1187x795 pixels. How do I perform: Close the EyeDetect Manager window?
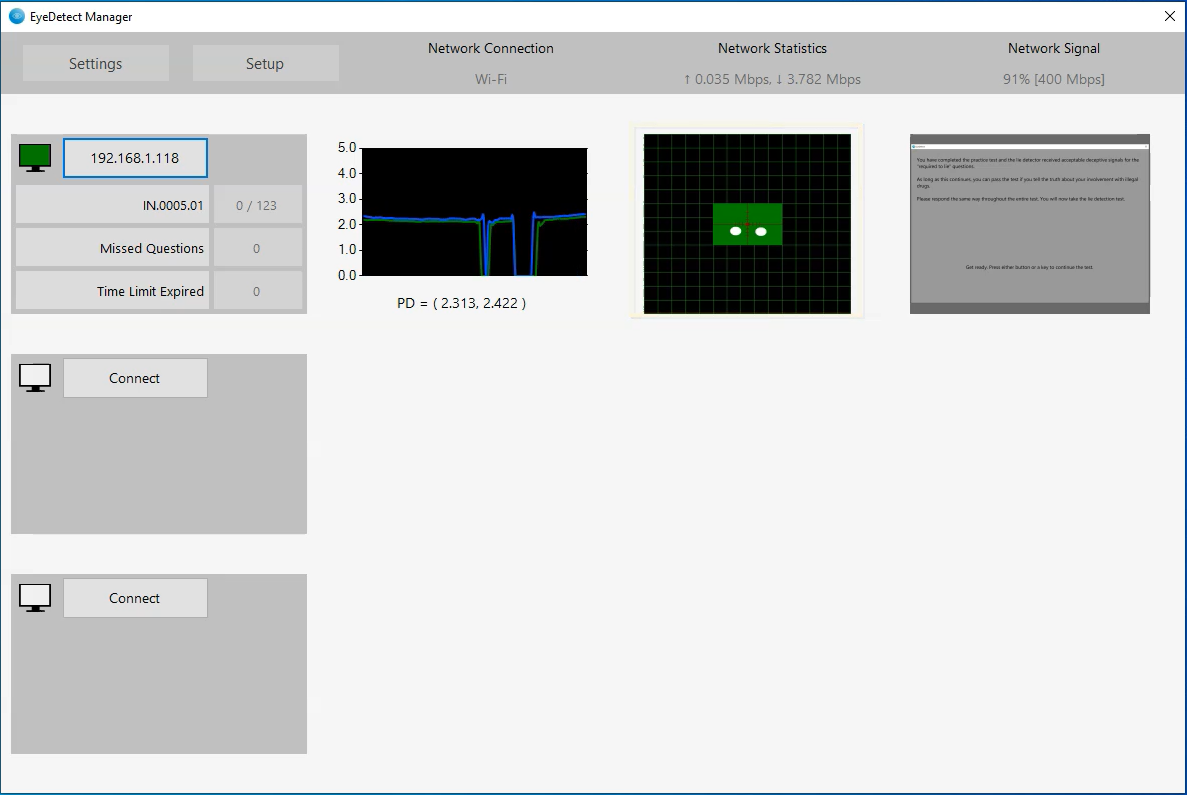1169,16
